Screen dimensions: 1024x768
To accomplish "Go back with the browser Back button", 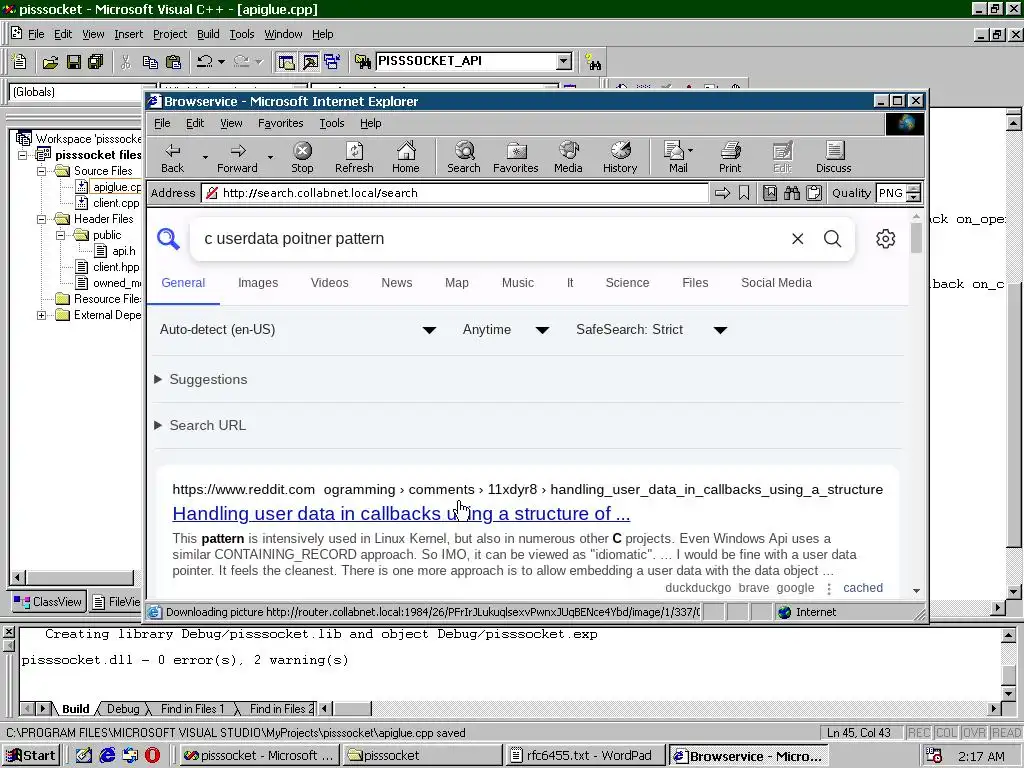I will 172,158.
